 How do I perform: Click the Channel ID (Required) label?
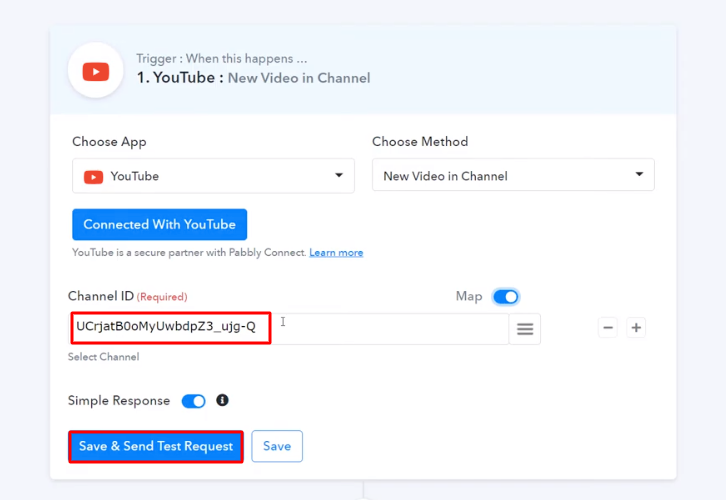coord(127,296)
